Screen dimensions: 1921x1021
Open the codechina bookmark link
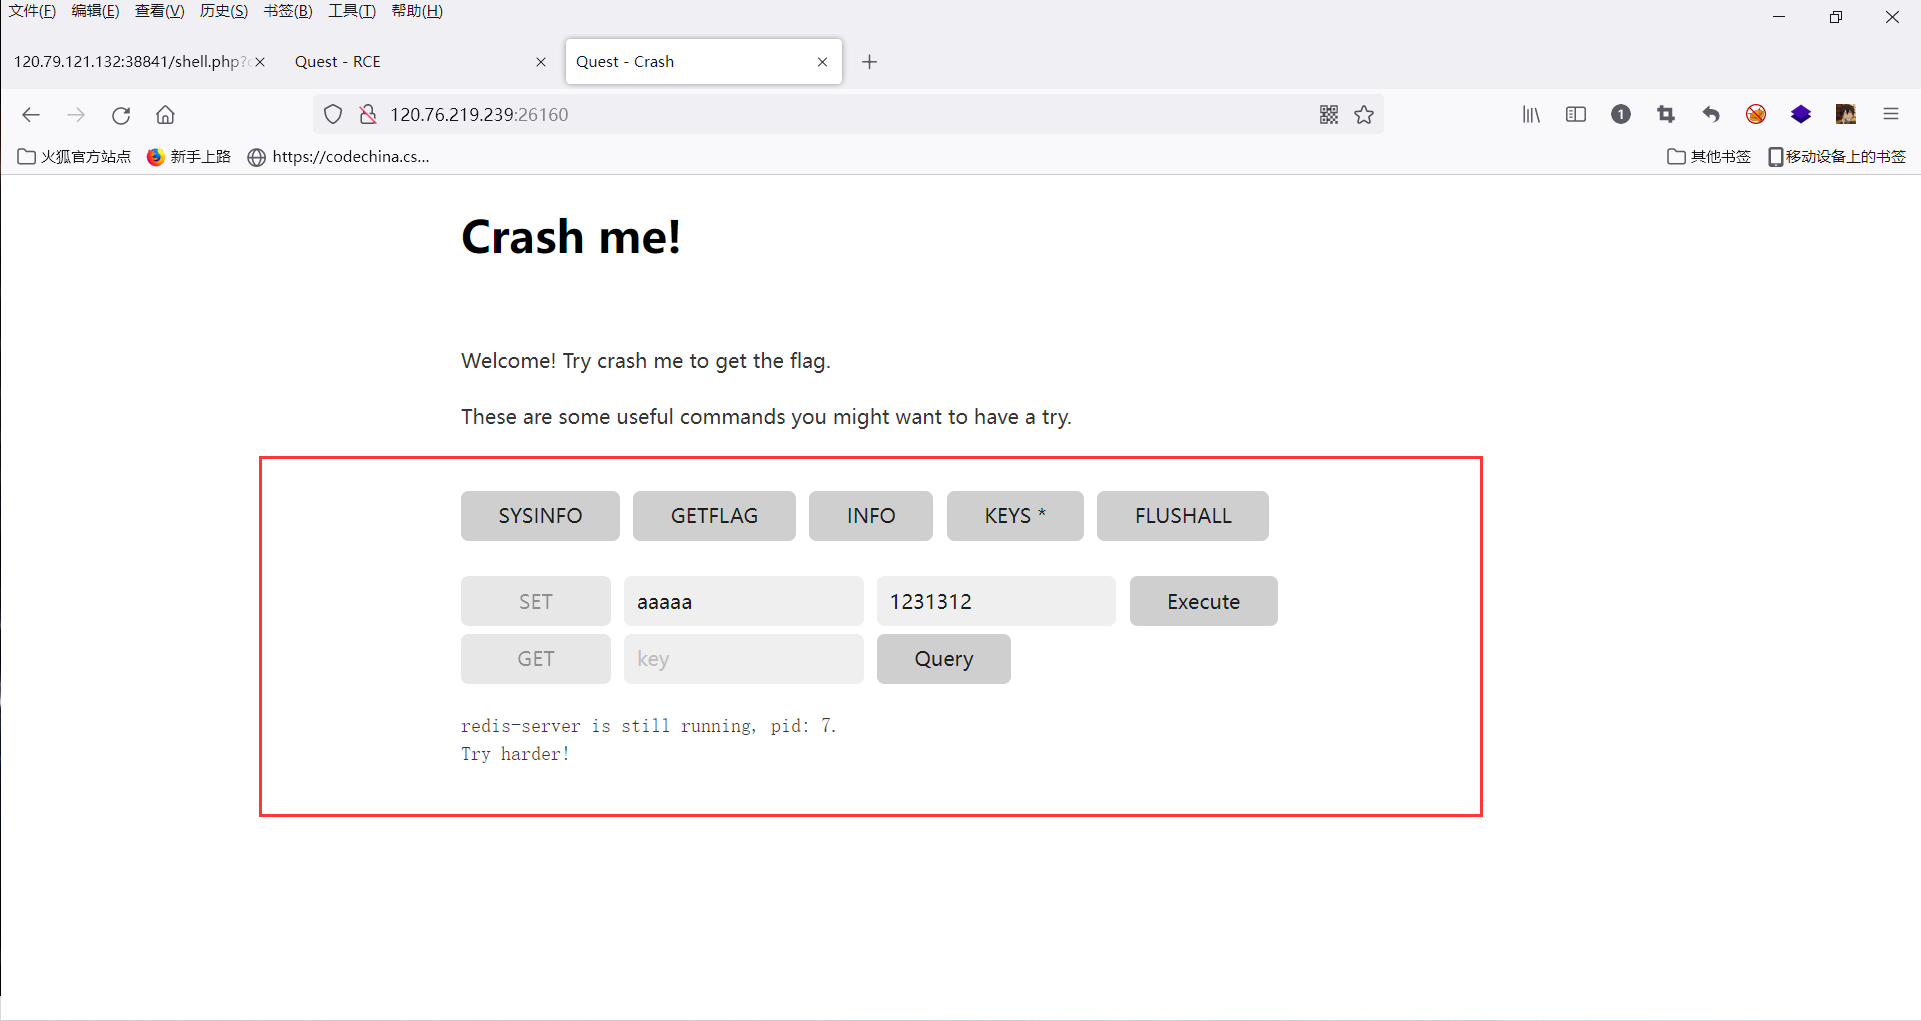(339, 157)
